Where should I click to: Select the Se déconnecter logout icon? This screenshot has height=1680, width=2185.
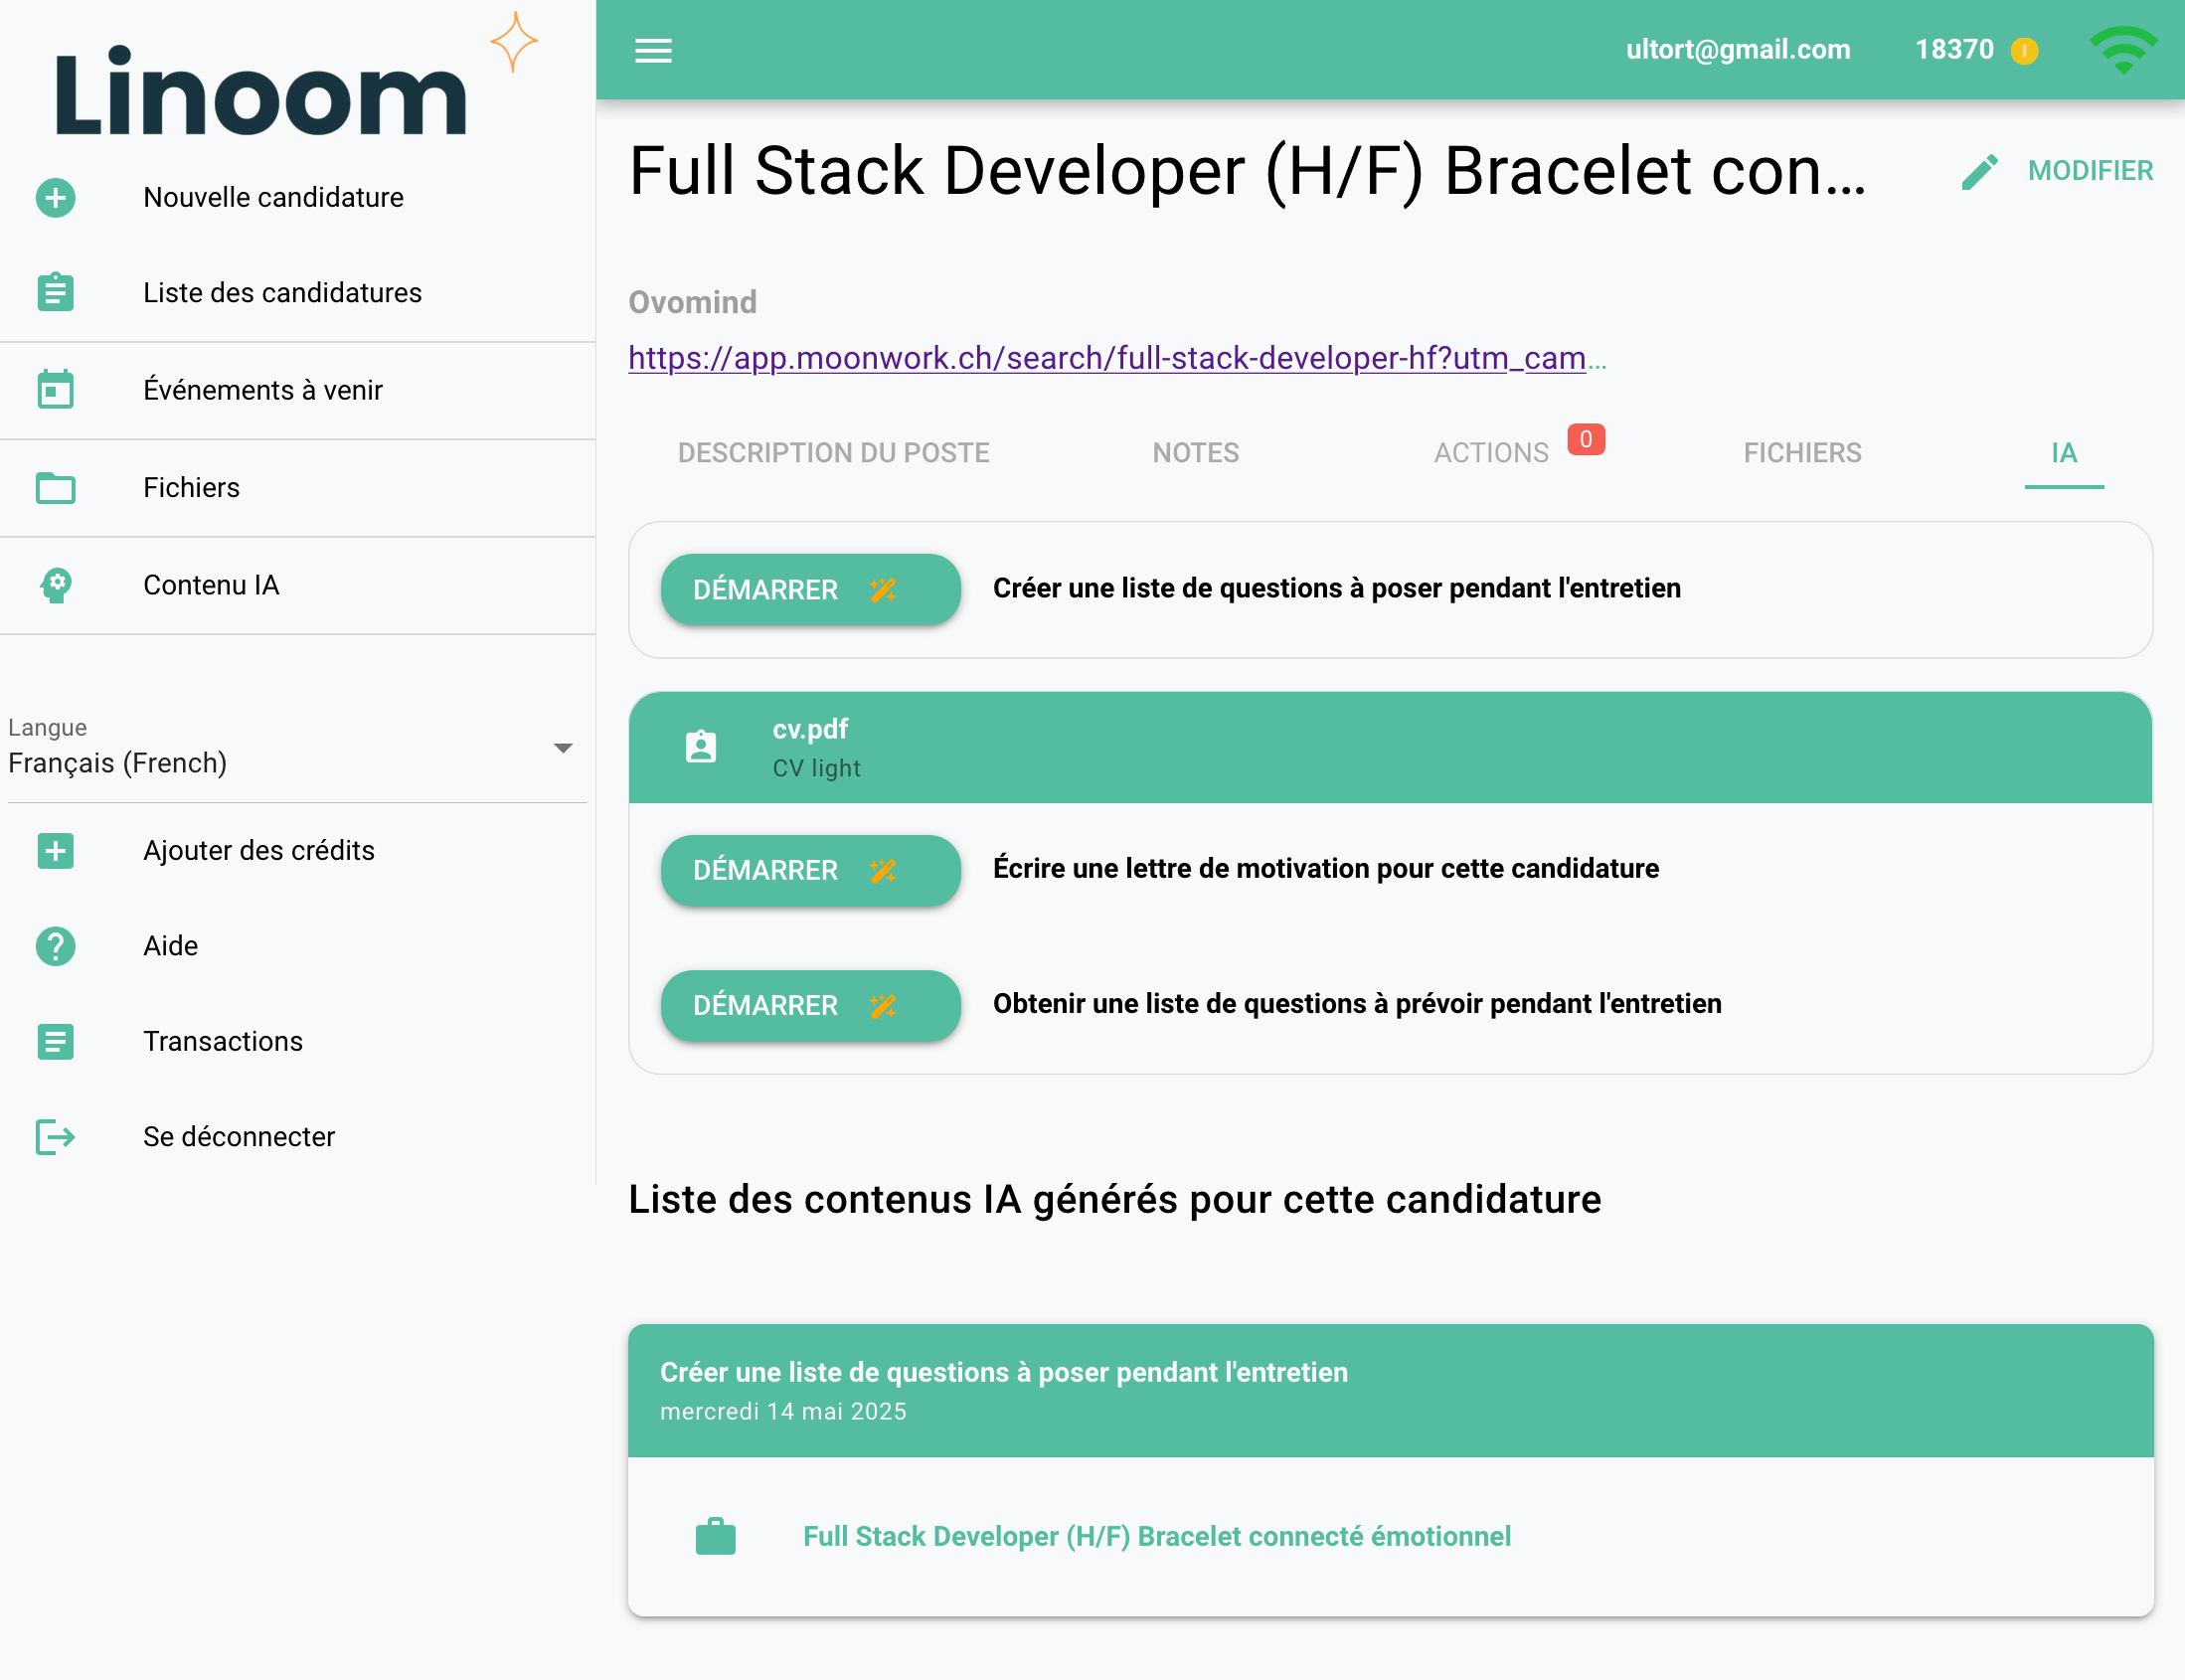[x=55, y=1136]
